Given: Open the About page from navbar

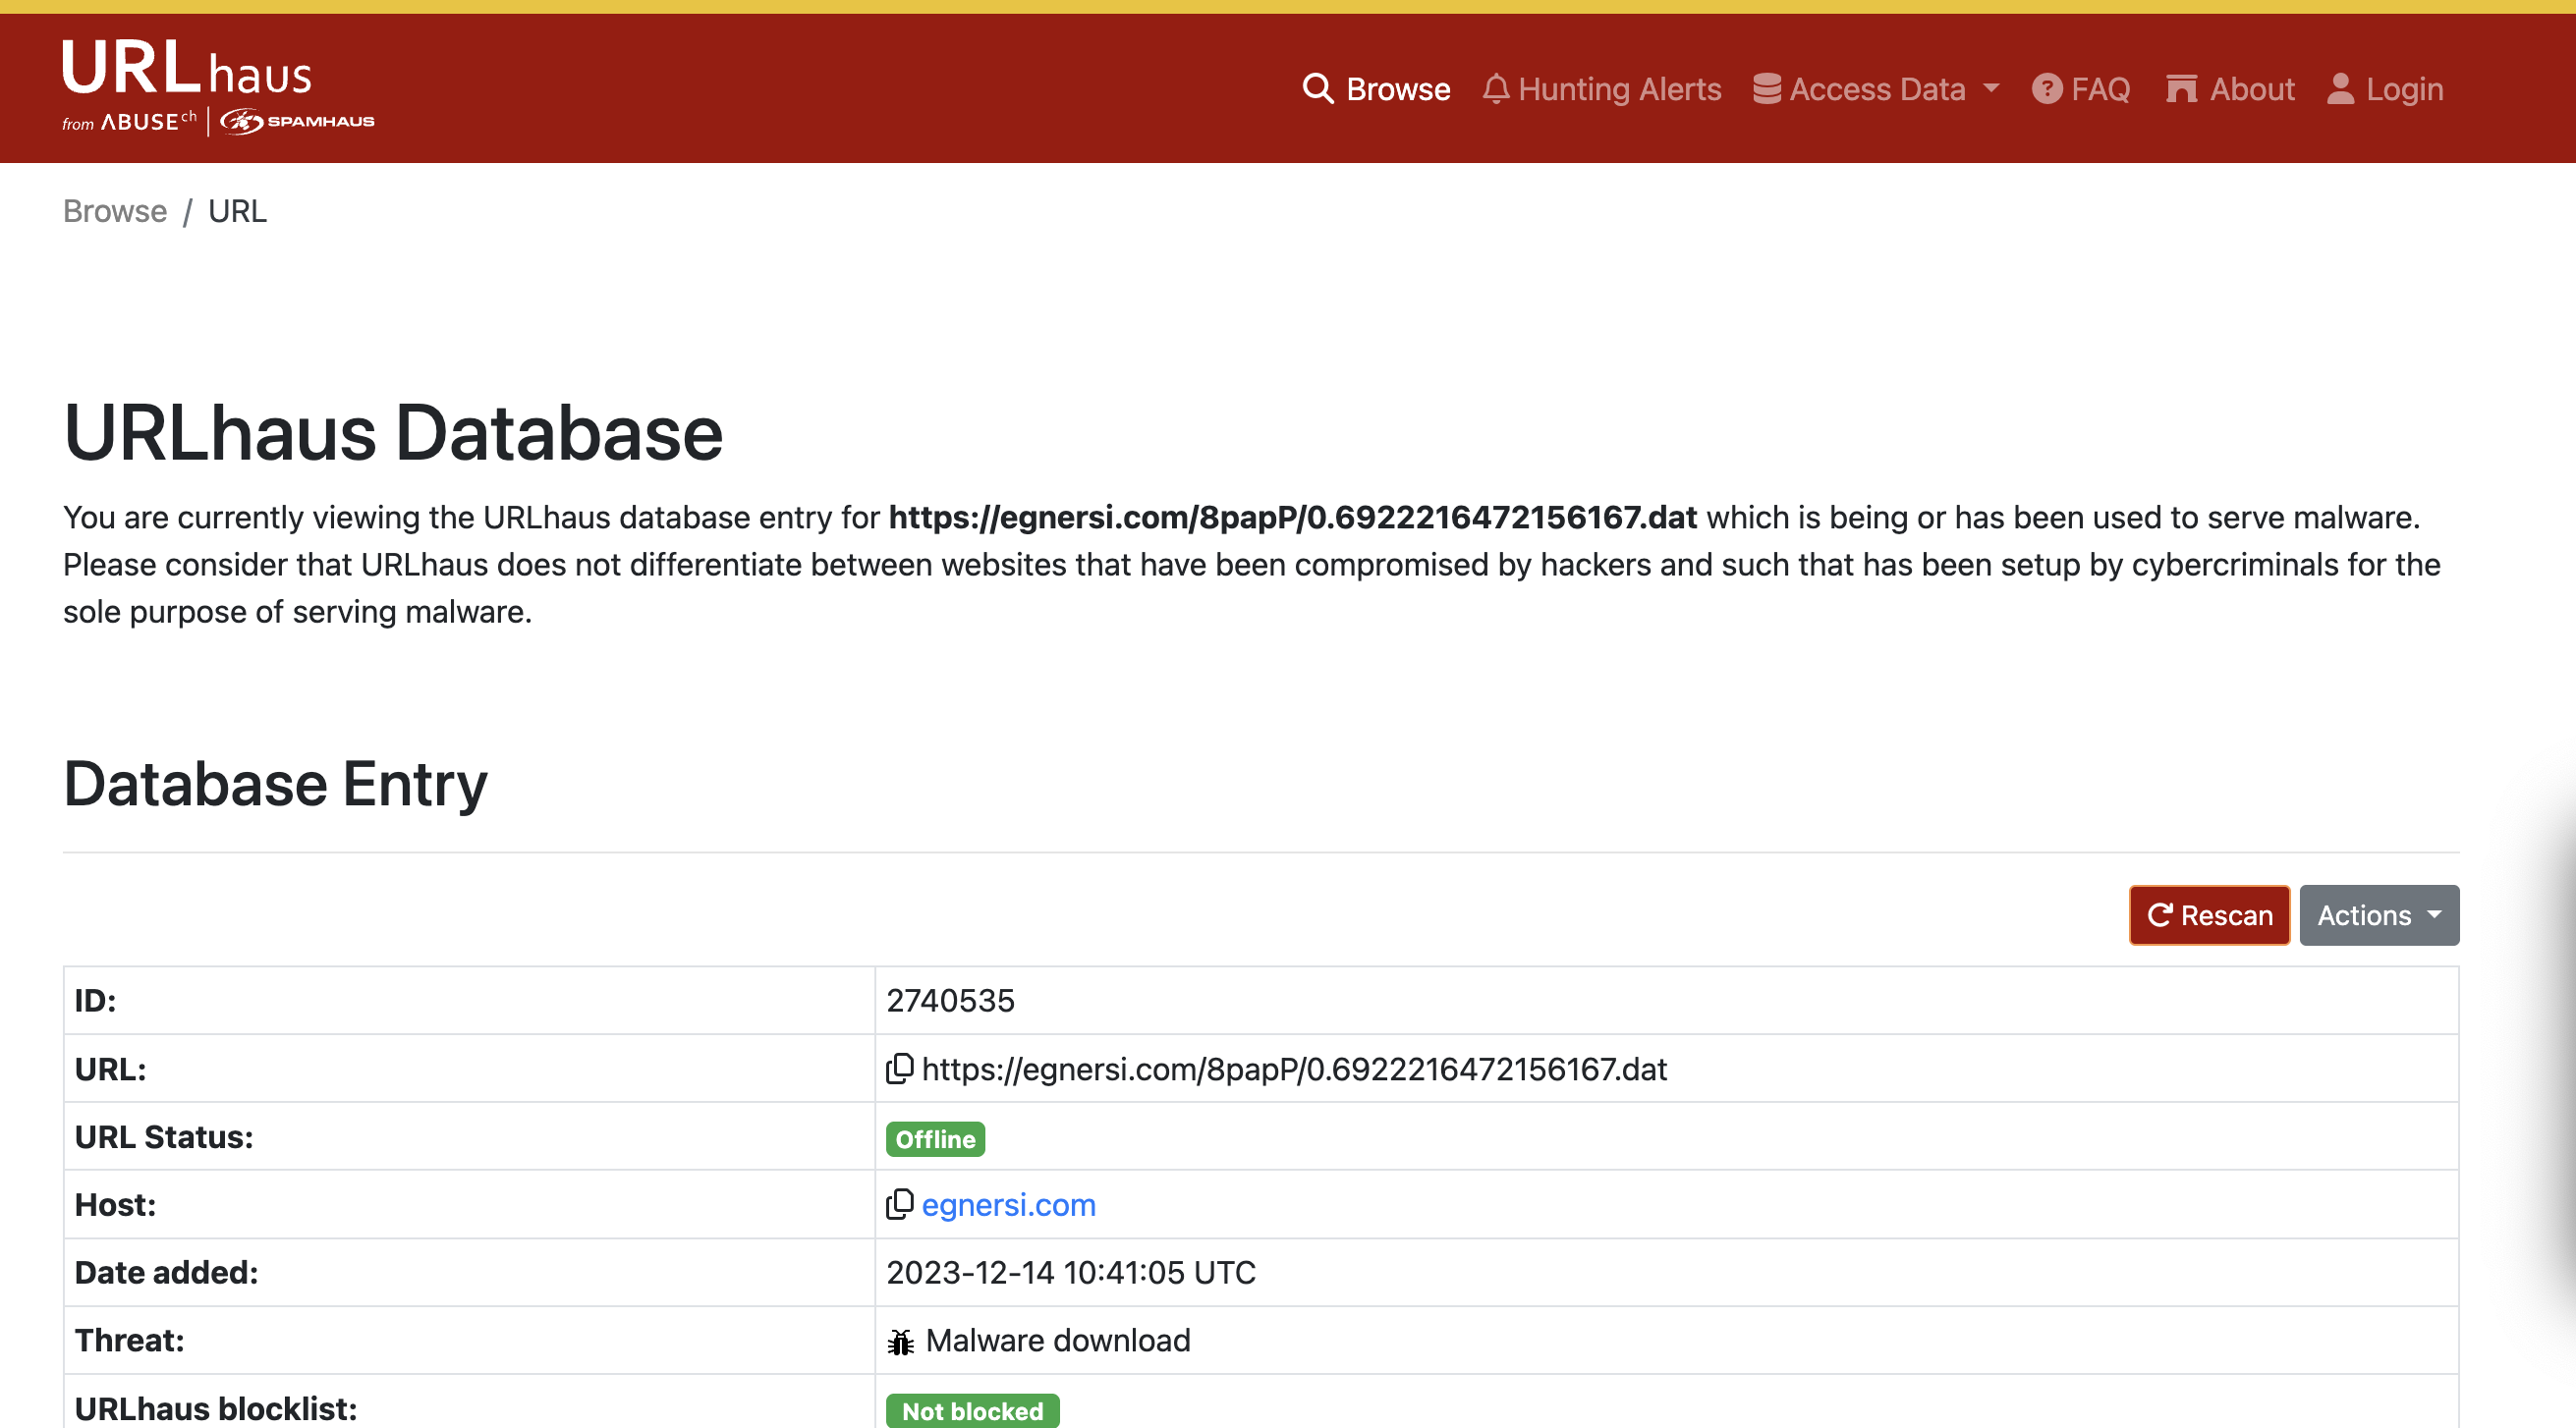Looking at the screenshot, I should (x=2251, y=89).
